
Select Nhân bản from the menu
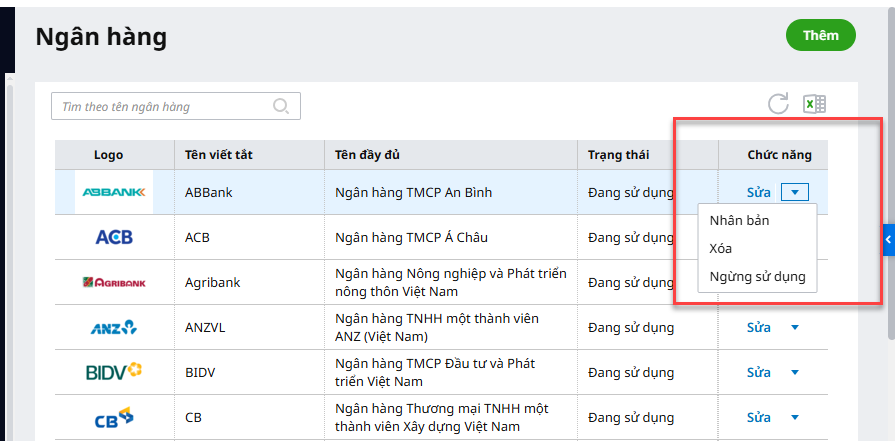pos(739,220)
